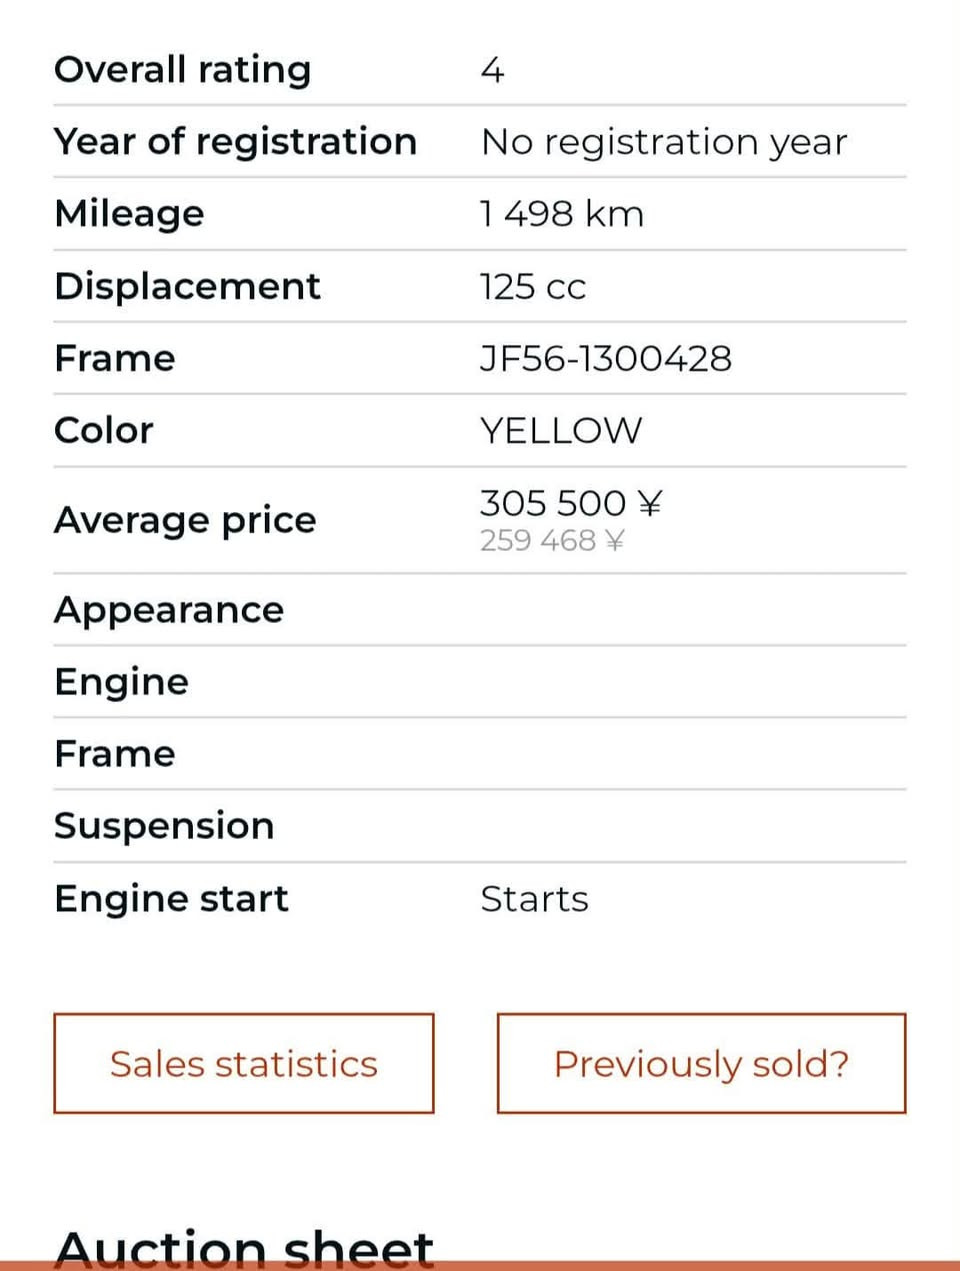Screen dimensions: 960x1271
Task: Click the Engine start label
Action: [x=171, y=898]
